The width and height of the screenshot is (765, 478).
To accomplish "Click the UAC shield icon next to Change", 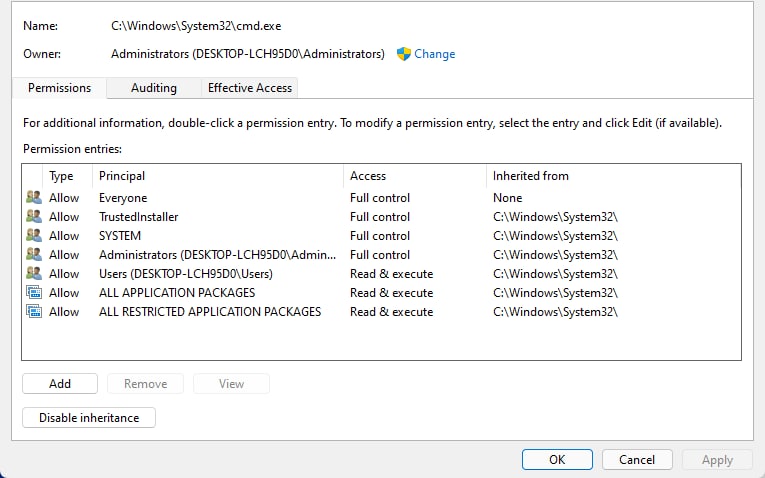I will click(x=403, y=54).
